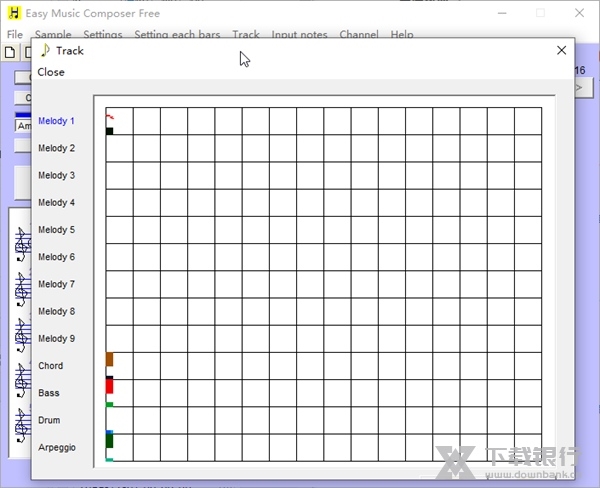
Task: Choose the Chord track label
Action: [x=51, y=366]
